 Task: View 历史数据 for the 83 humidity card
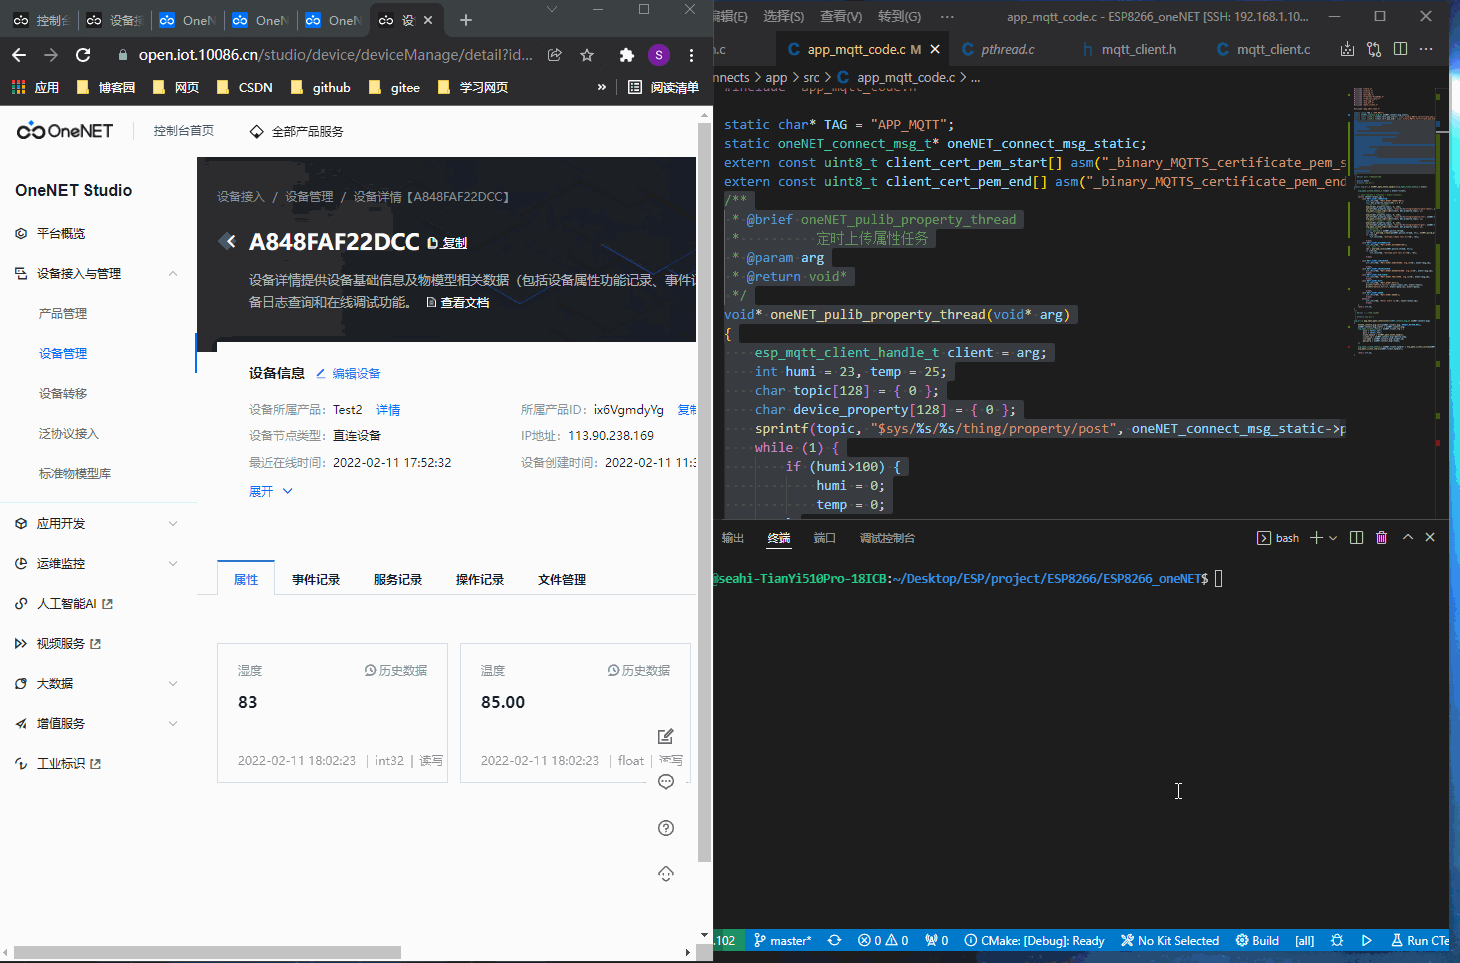(x=396, y=671)
